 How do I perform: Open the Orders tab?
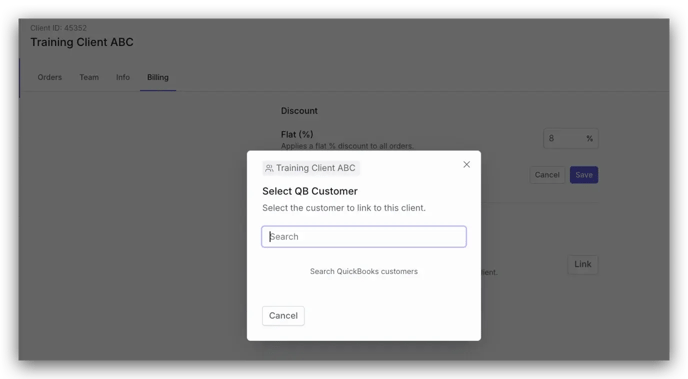pos(50,77)
